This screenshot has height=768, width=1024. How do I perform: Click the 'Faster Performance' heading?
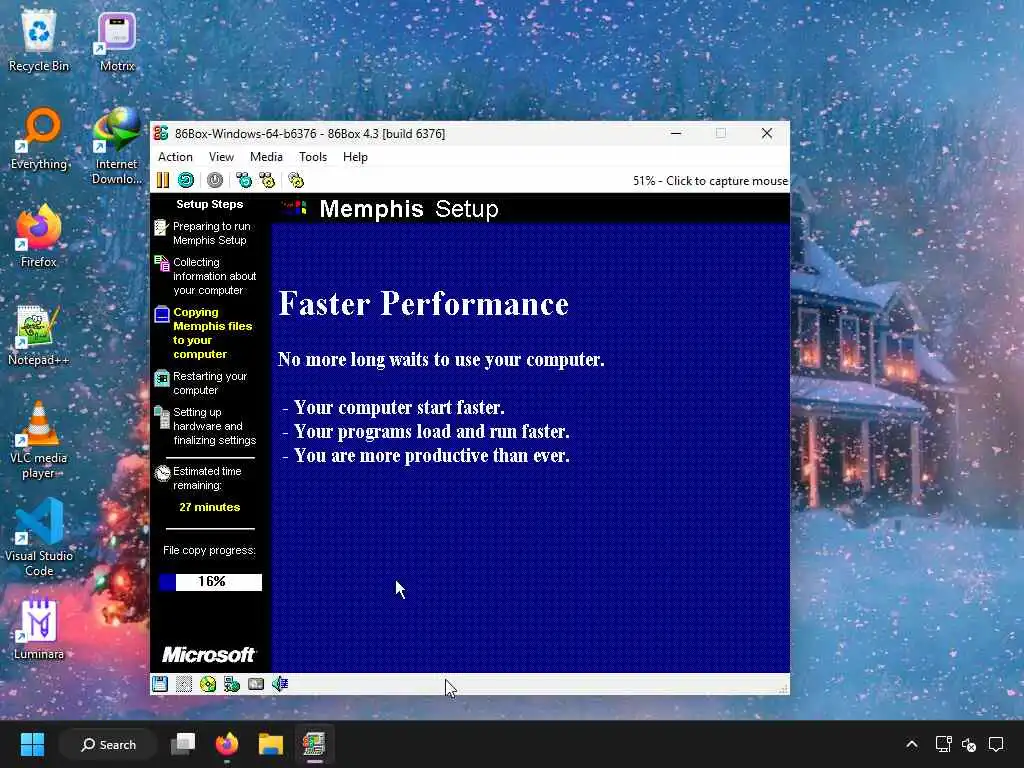point(423,304)
